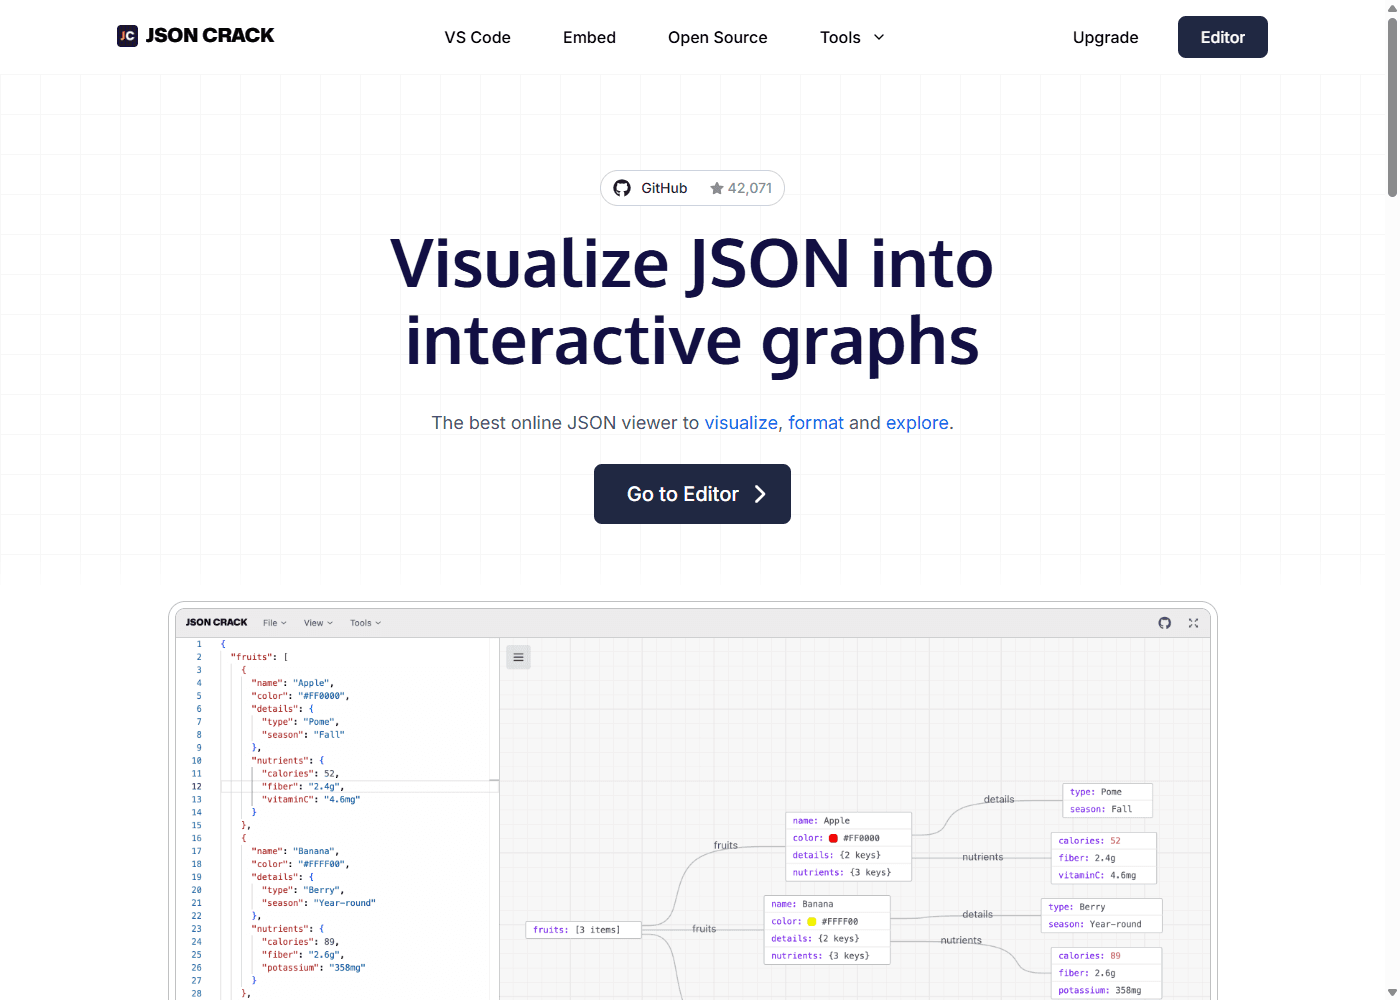Click the 'season: Year-round' node row
The image size is (1400, 1000).
(1102, 925)
